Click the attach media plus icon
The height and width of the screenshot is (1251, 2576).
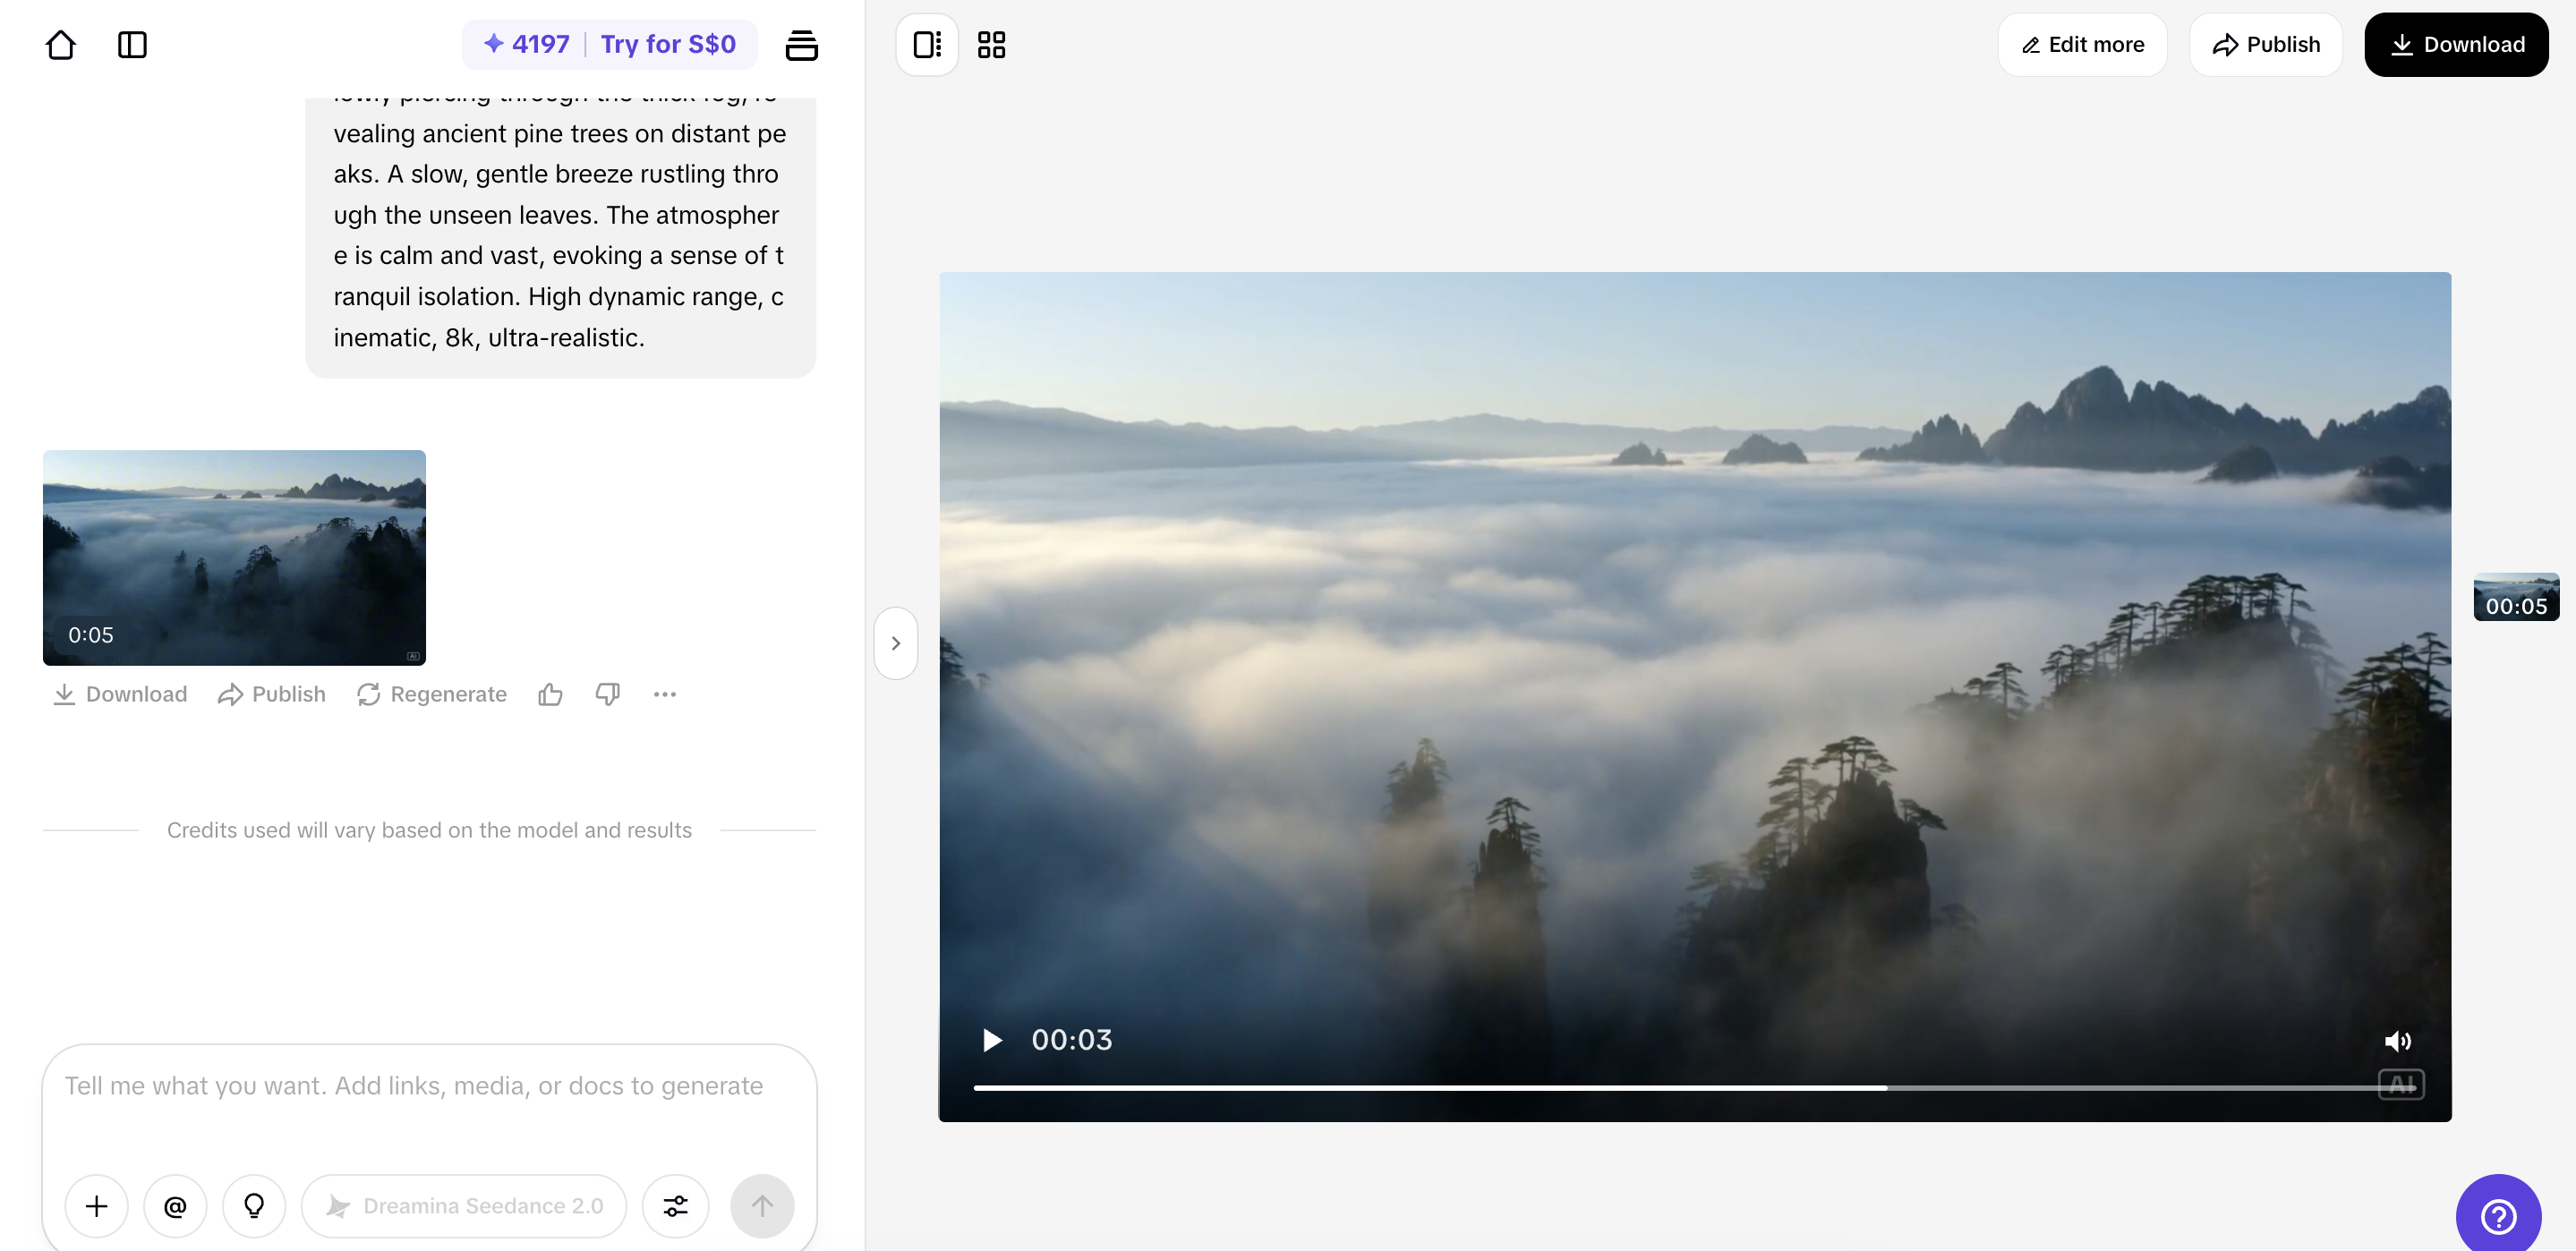click(96, 1206)
